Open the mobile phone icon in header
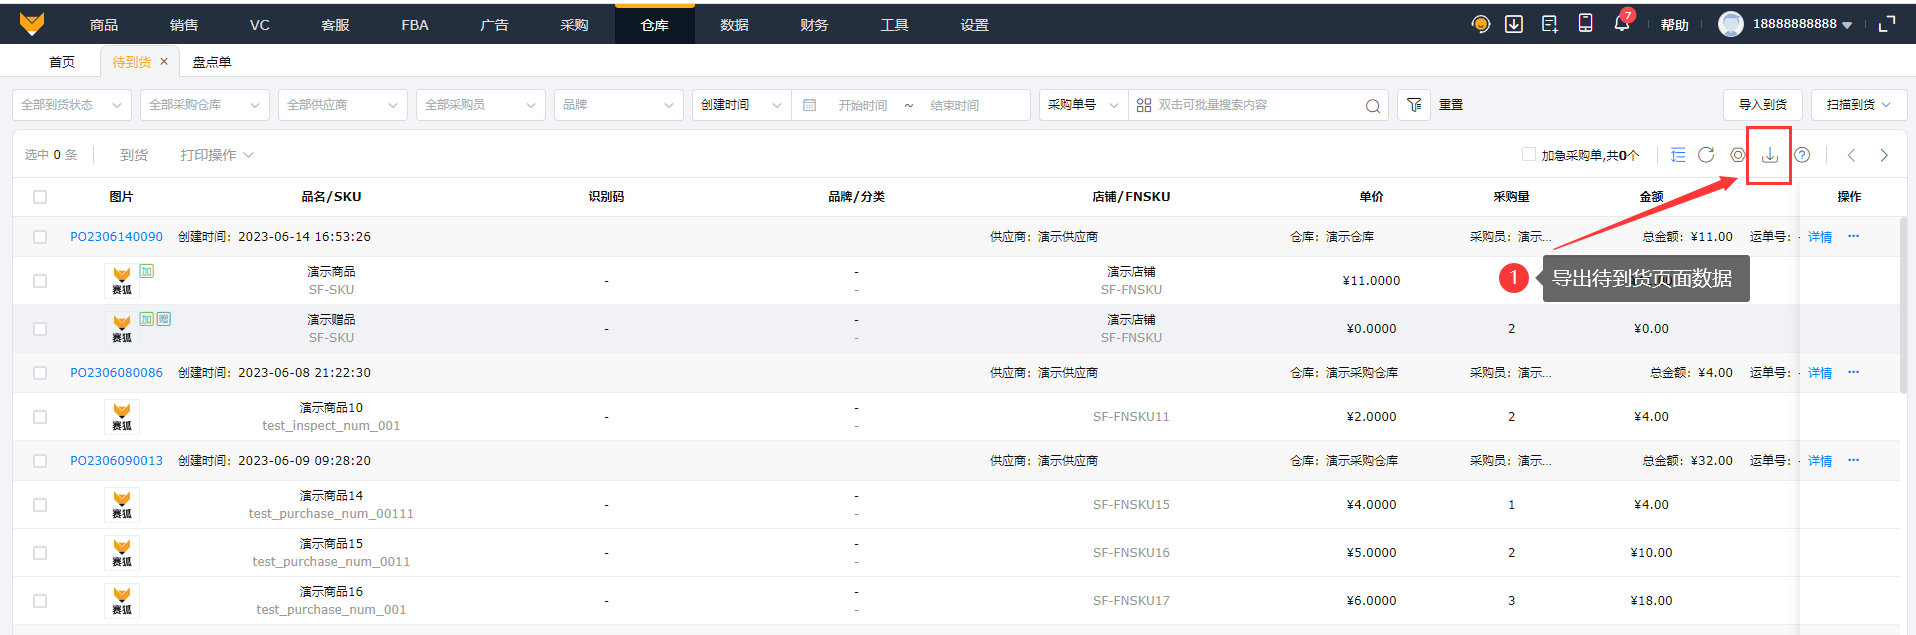 [1585, 23]
